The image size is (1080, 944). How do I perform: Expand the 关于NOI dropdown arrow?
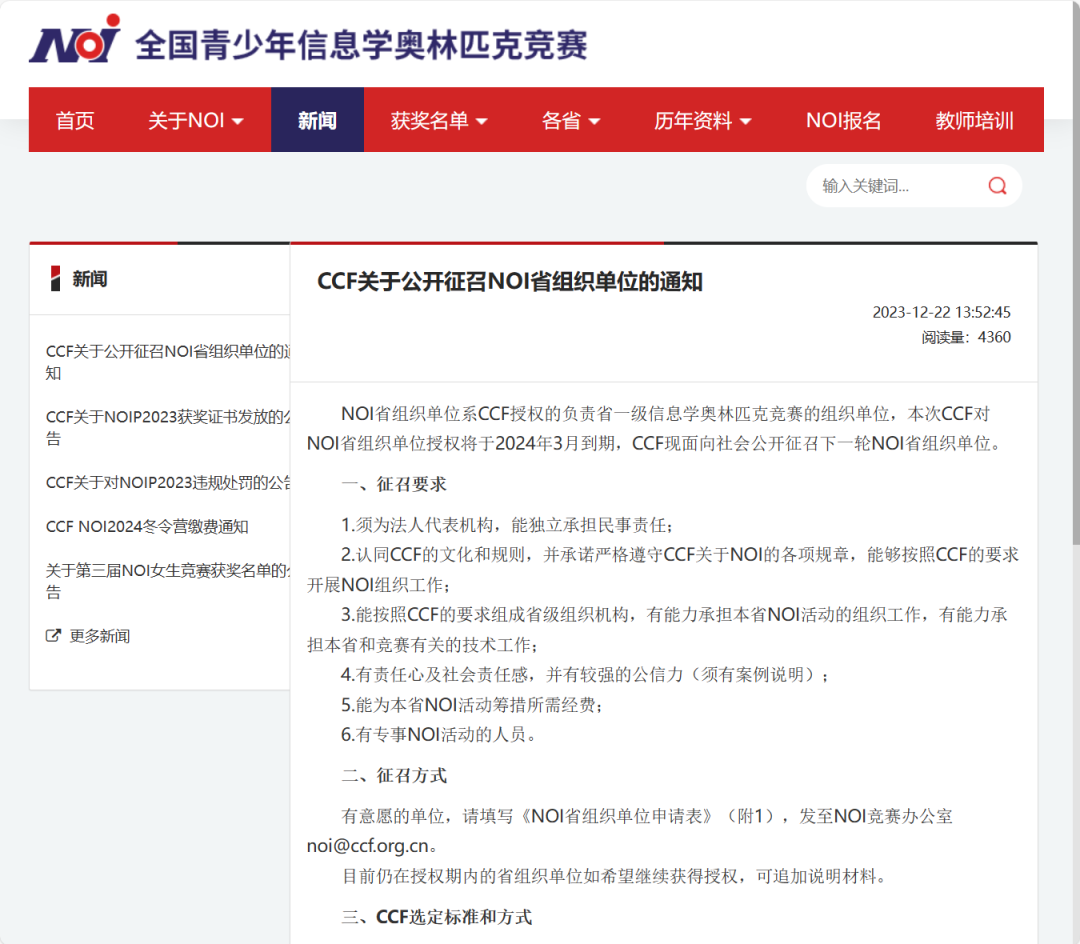(238, 122)
